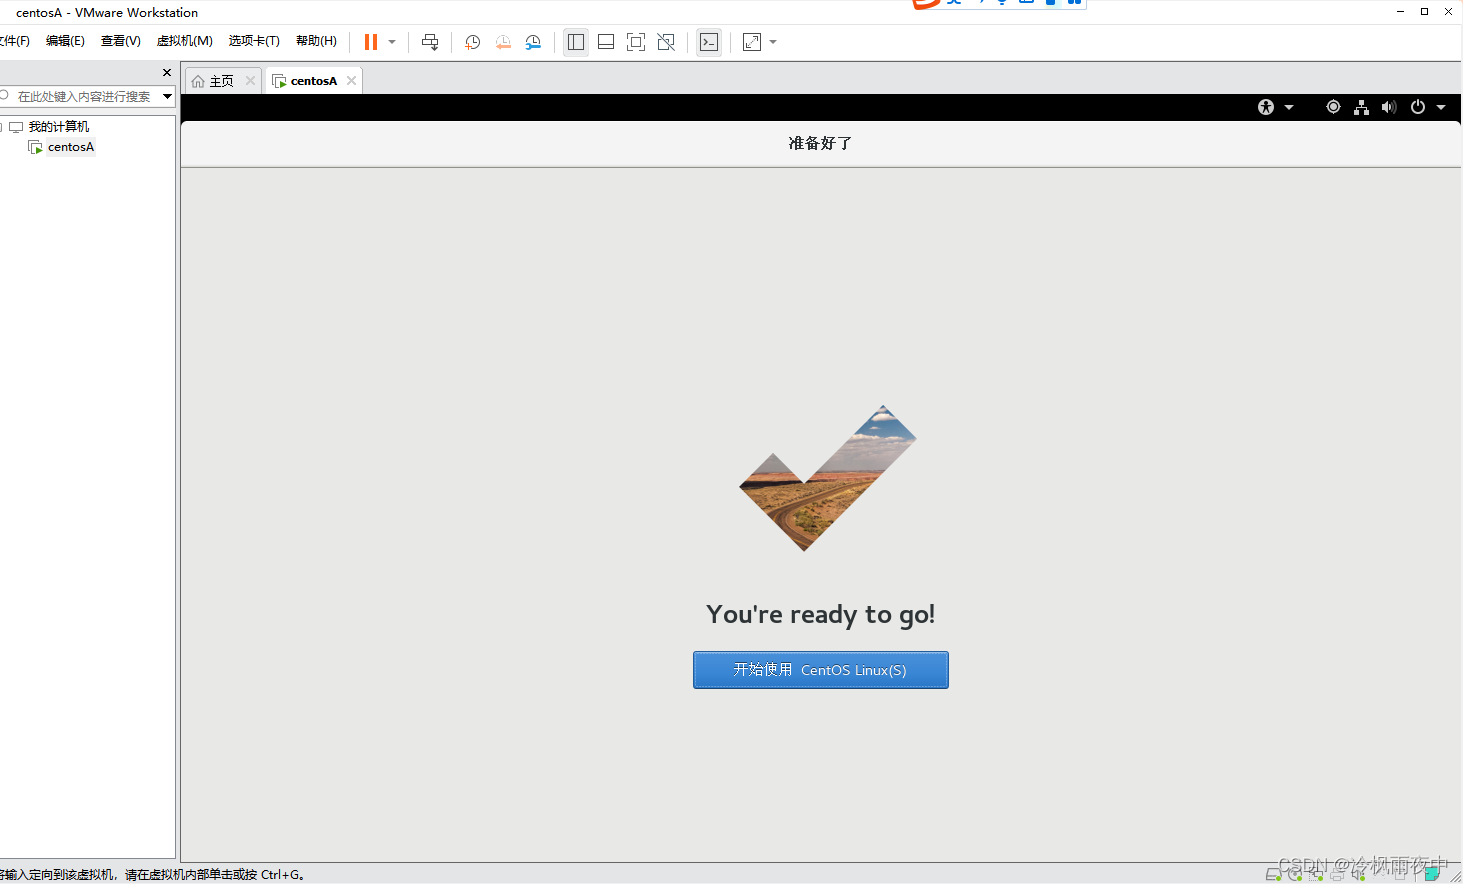The height and width of the screenshot is (884, 1463).
Task: Click 开始使用 CentOS Linux(S) button
Action: [821, 670]
